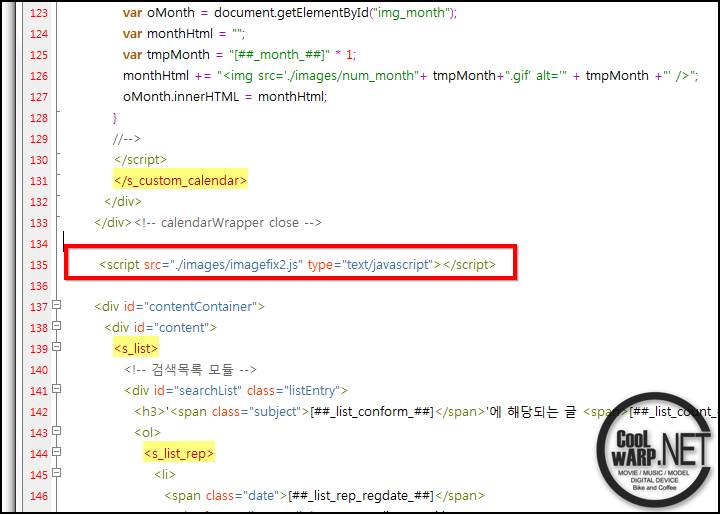Click the </div> tag on line 132
The height and width of the screenshot is (514, 720).
pos(123,202)
